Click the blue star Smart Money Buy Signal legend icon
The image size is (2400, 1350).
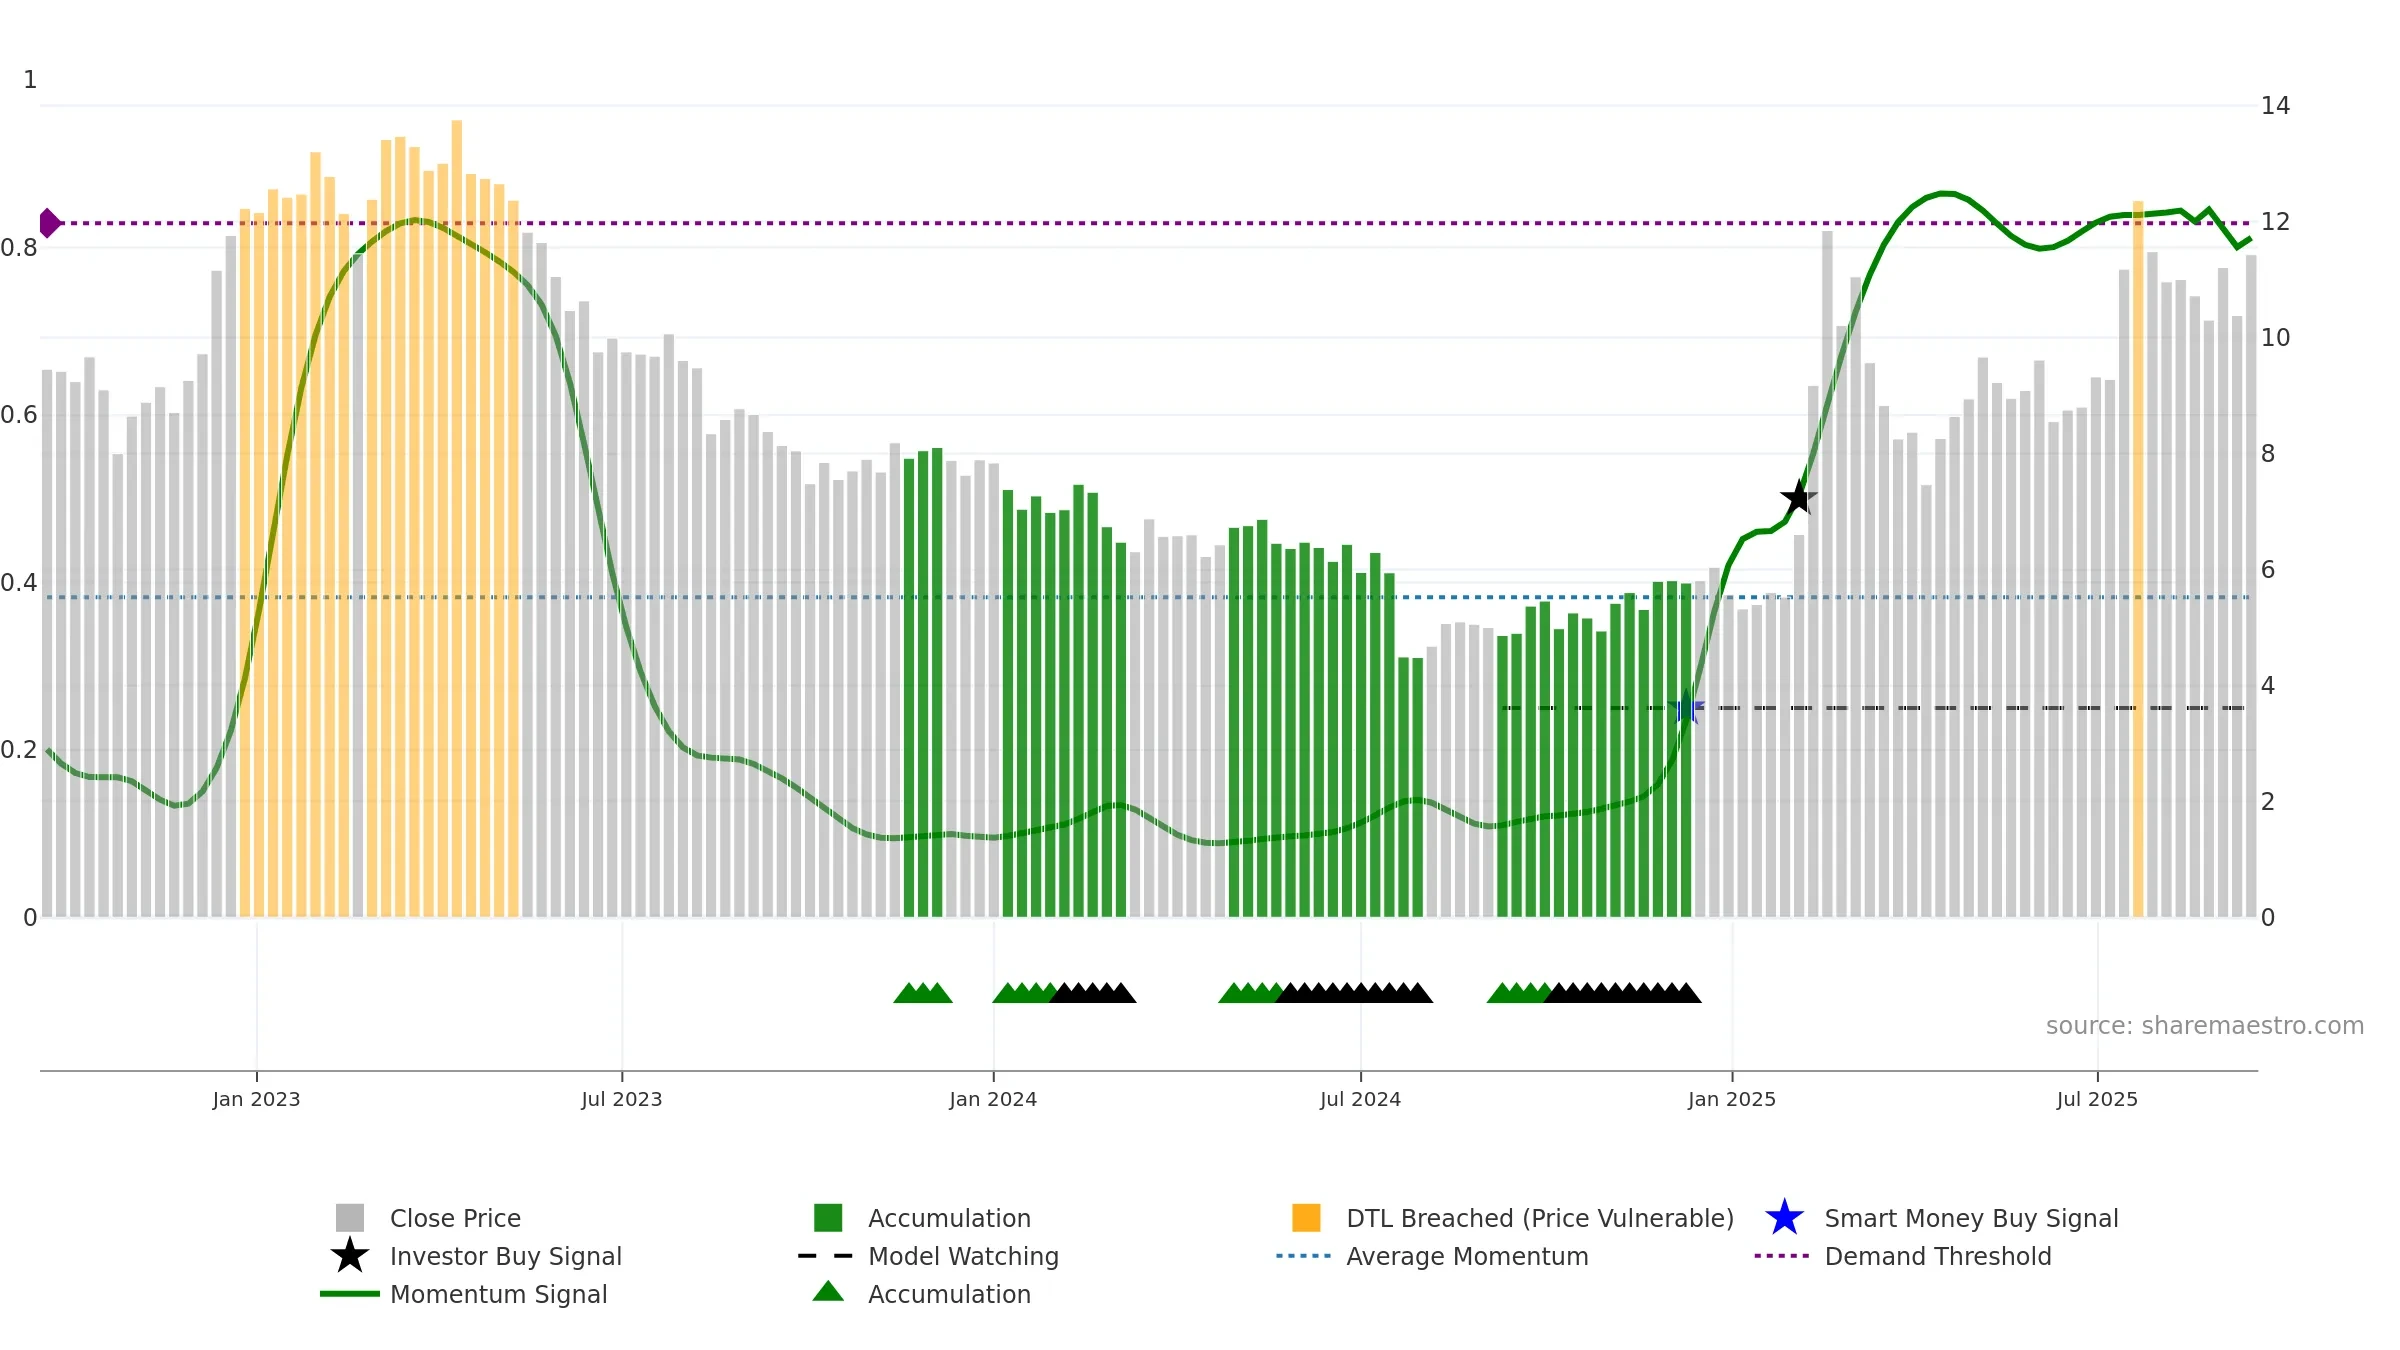1785,1217
